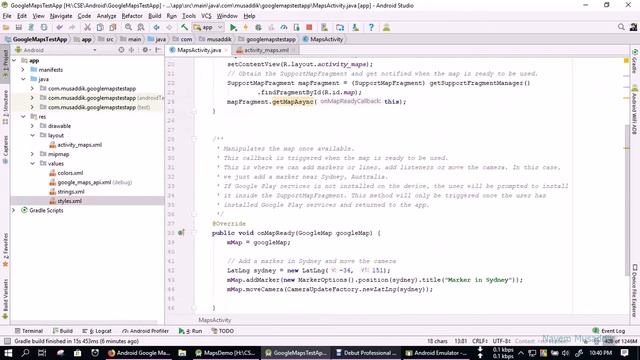Click the Paste icon in the toolbar
Image resolution: width=640 pixels, height=360 pixels.
(x=113, y=27)
